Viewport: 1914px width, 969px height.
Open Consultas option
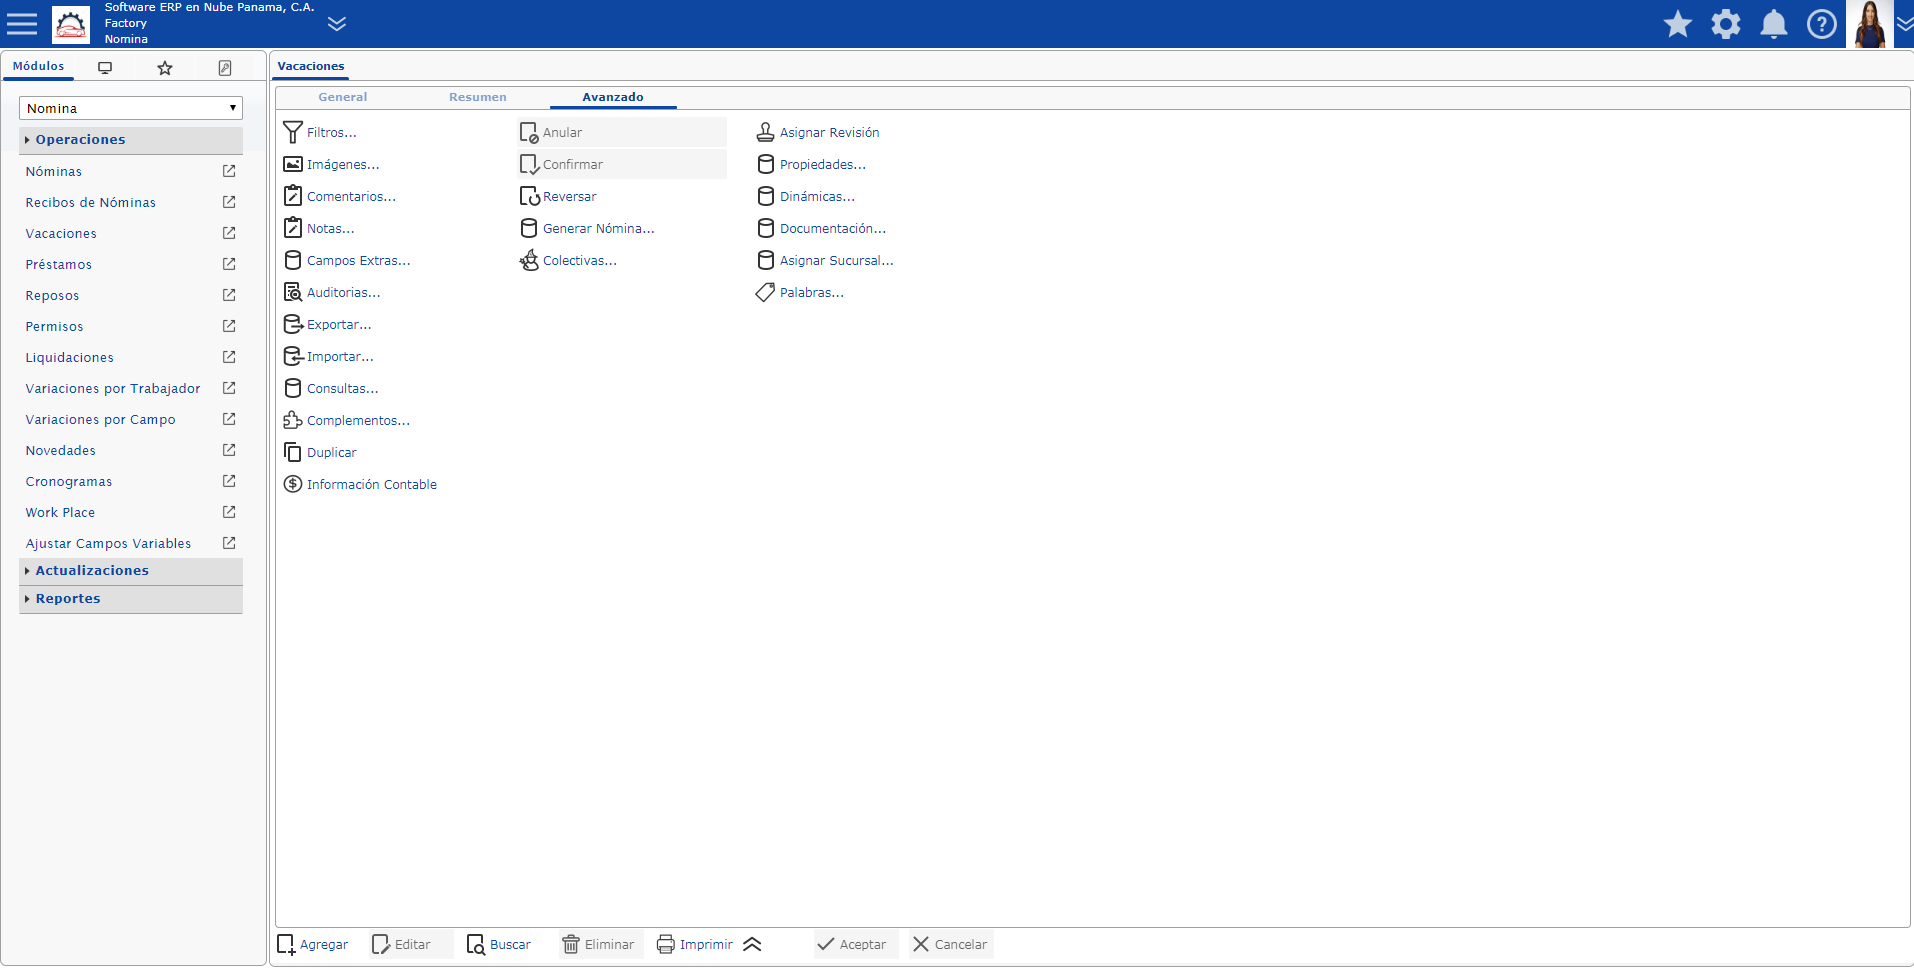[x=331, y=388]
